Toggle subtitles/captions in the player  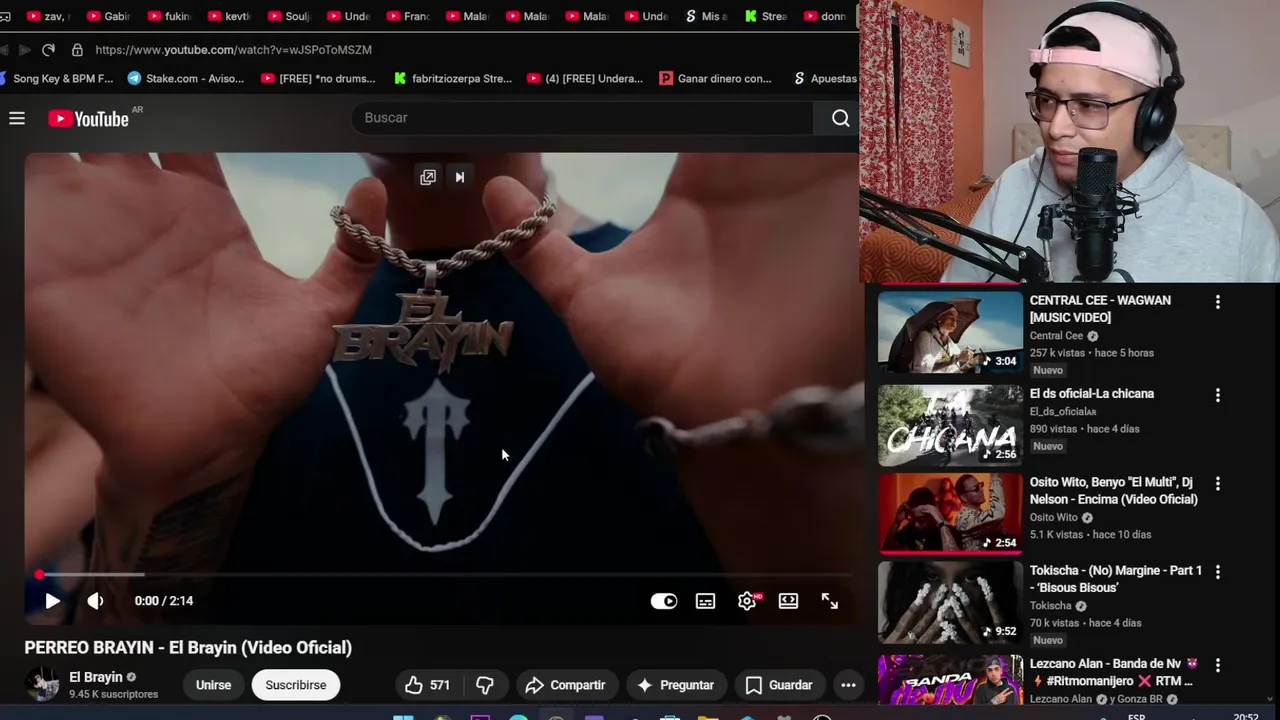tap(706, 601)
